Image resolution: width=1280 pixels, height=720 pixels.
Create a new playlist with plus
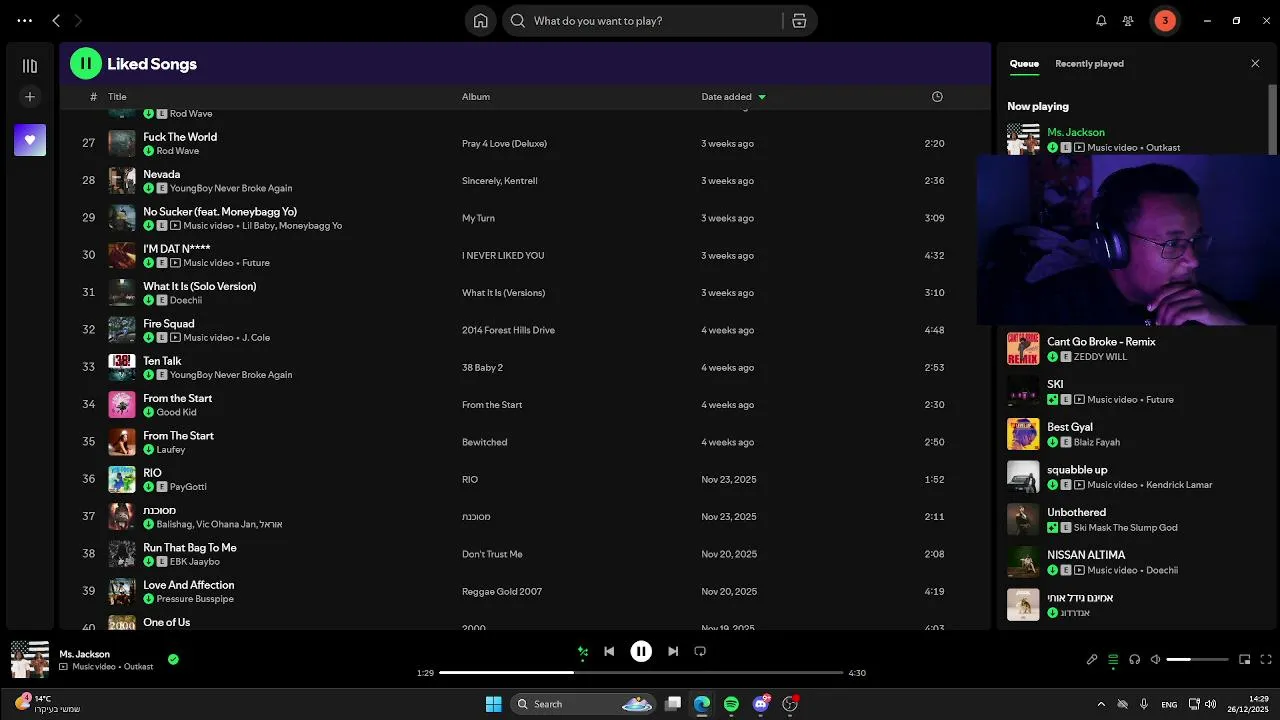[x=30, y=97]
